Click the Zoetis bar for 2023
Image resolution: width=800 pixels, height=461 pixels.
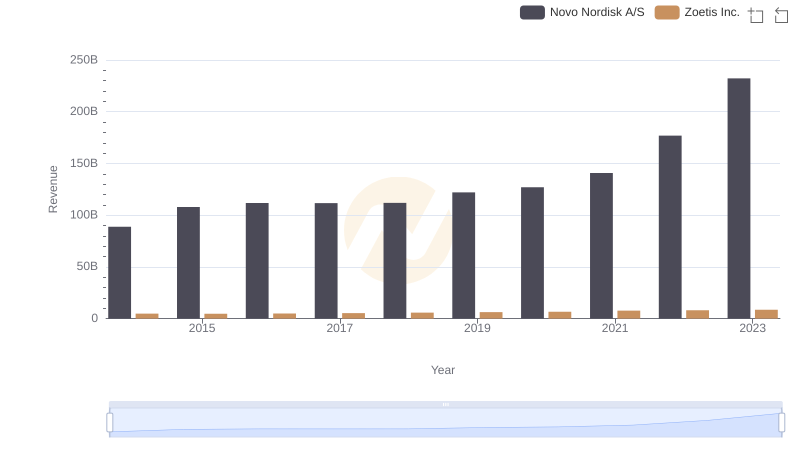766,314
